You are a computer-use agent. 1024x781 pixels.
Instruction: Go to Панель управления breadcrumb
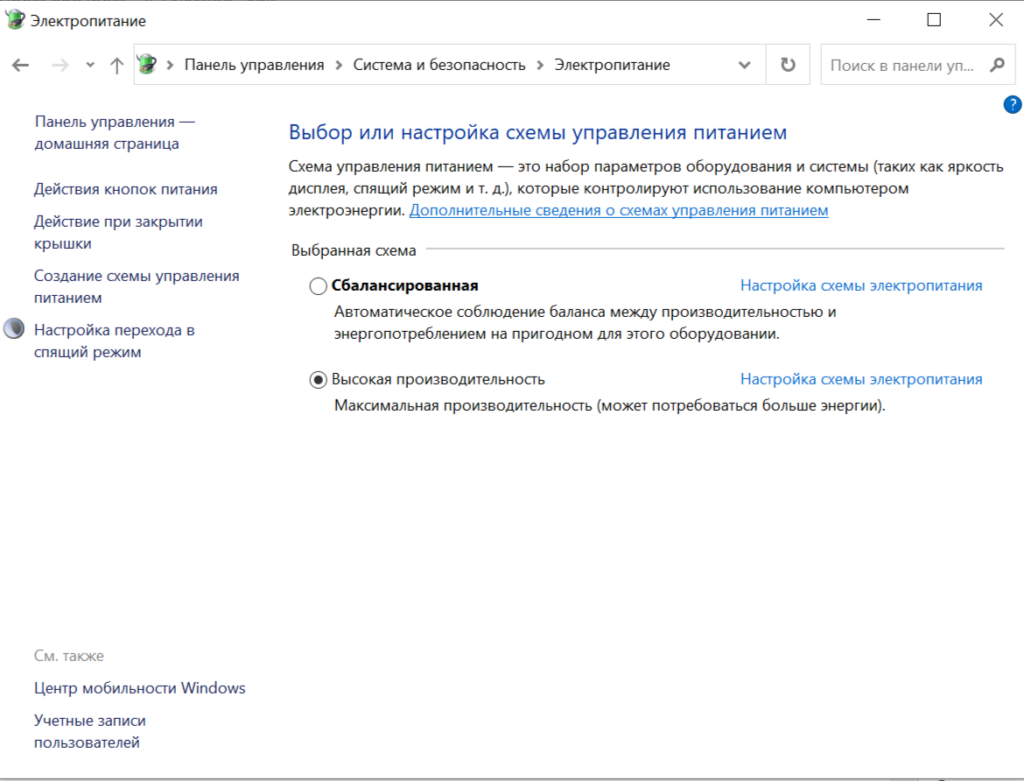[x=254, y=65]
